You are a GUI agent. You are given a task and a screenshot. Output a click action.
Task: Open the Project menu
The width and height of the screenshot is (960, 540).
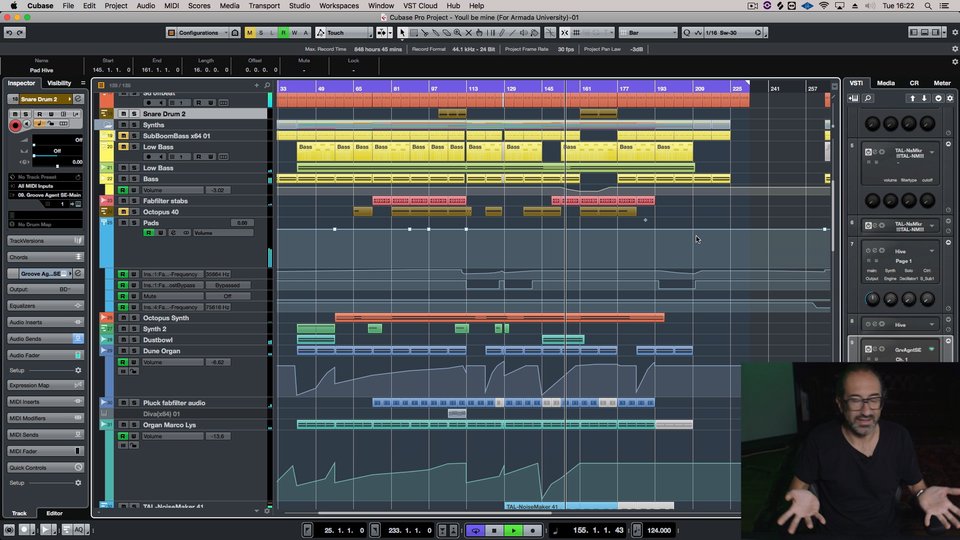[x=116, y=6]
